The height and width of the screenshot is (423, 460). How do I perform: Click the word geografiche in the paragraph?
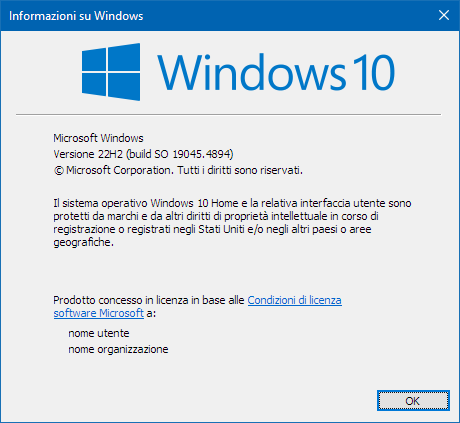[x=83, y=242]
